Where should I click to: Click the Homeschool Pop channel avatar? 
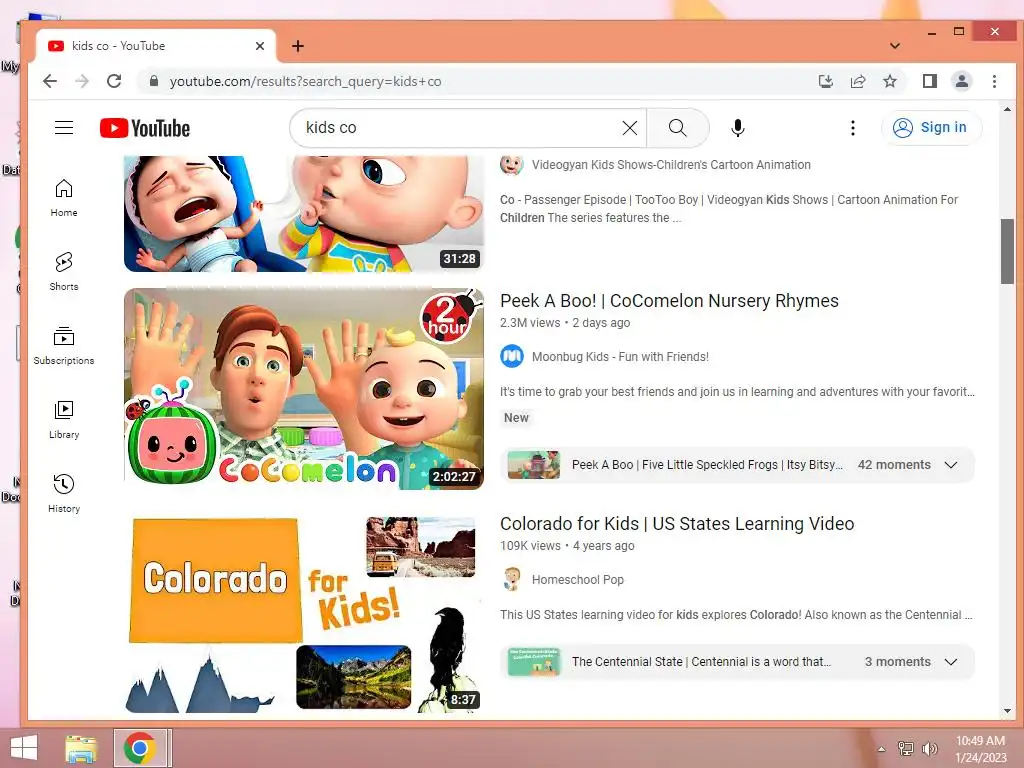tap(511, 579)
